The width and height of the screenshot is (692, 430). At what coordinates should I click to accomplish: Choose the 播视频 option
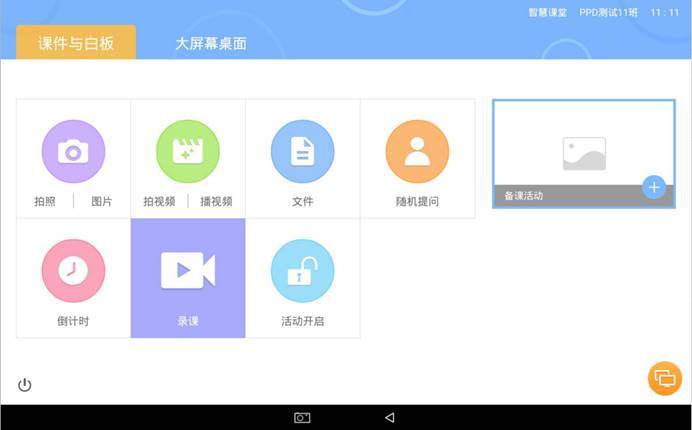click(x=216, y=201)
